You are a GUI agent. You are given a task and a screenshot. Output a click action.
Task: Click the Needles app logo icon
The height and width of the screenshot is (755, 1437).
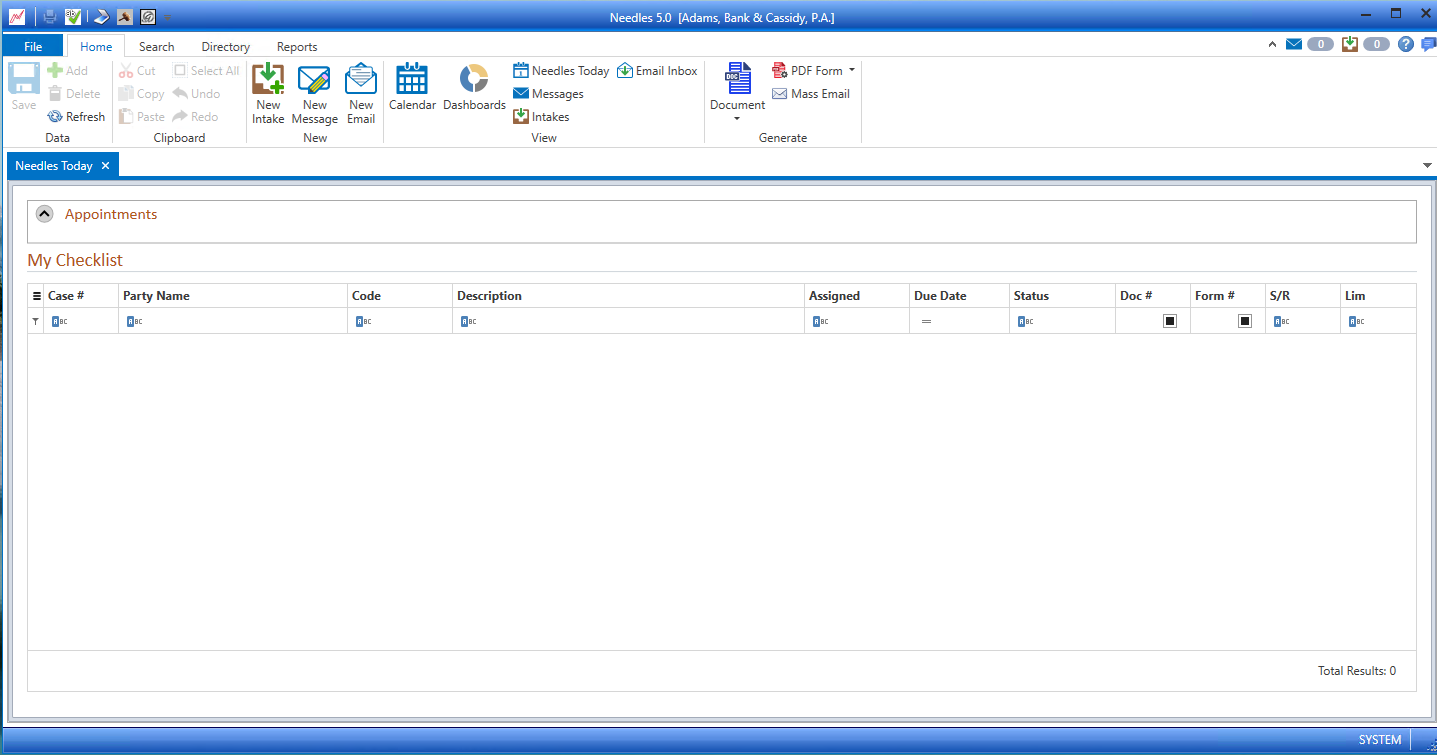16,17
